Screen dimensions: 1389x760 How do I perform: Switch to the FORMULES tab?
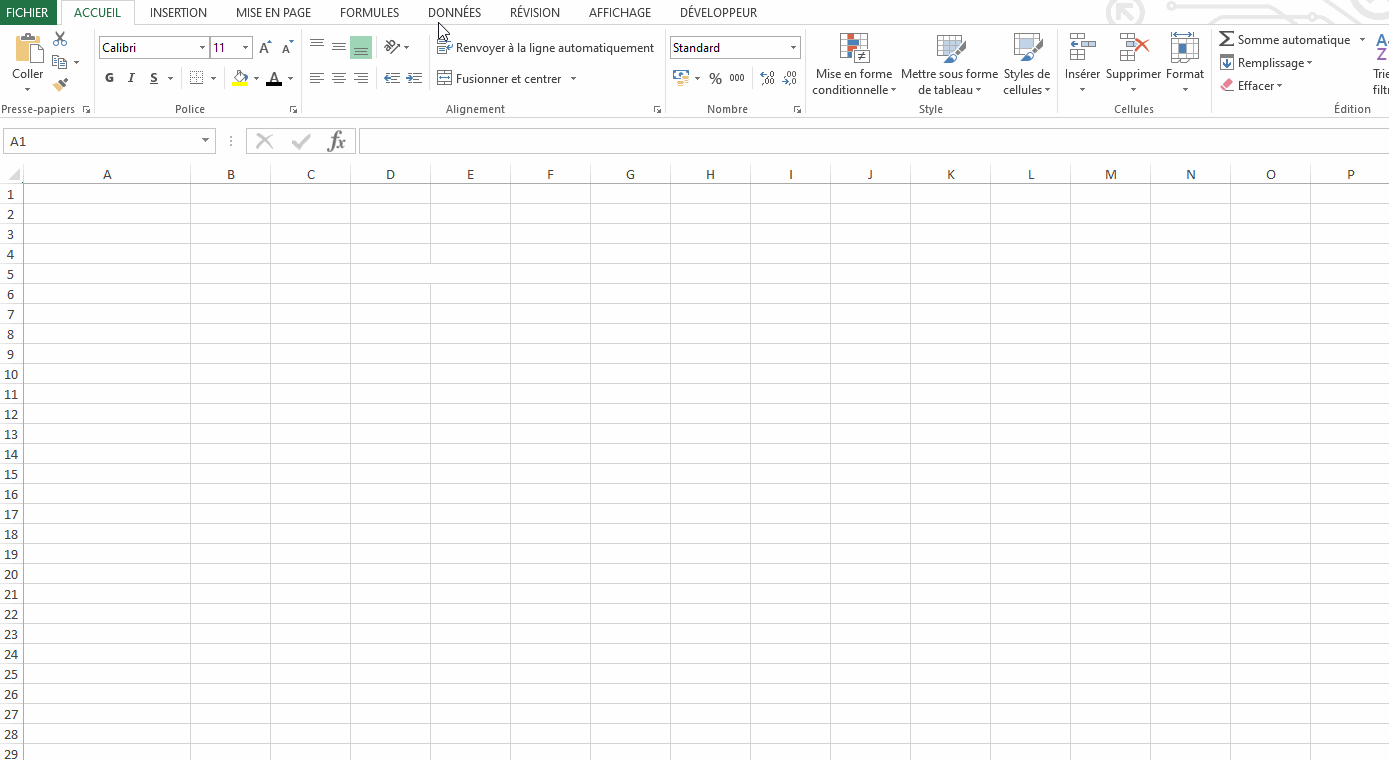point(369,13)
